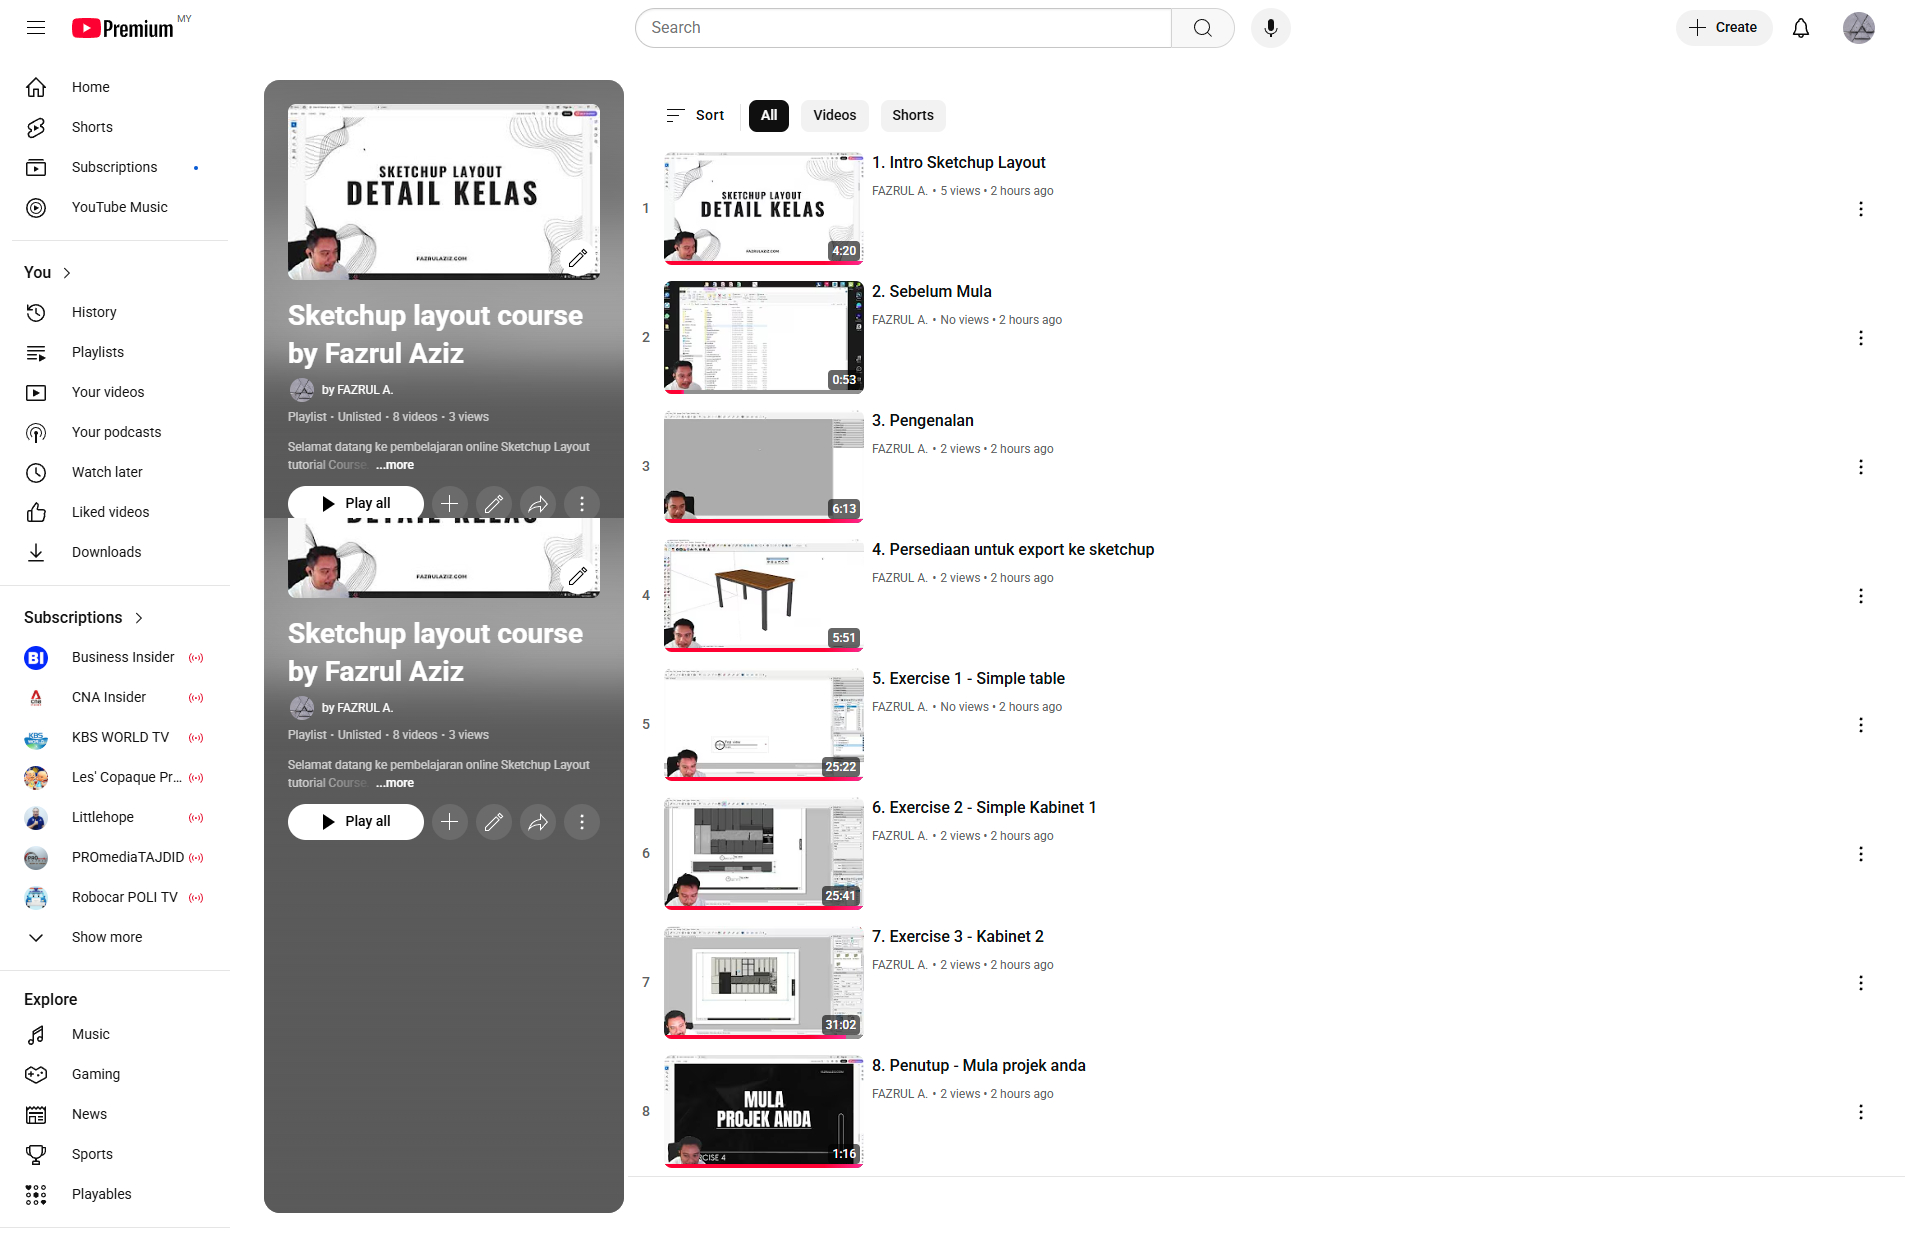Select the Videos filter chip

[x=834, y=115]
